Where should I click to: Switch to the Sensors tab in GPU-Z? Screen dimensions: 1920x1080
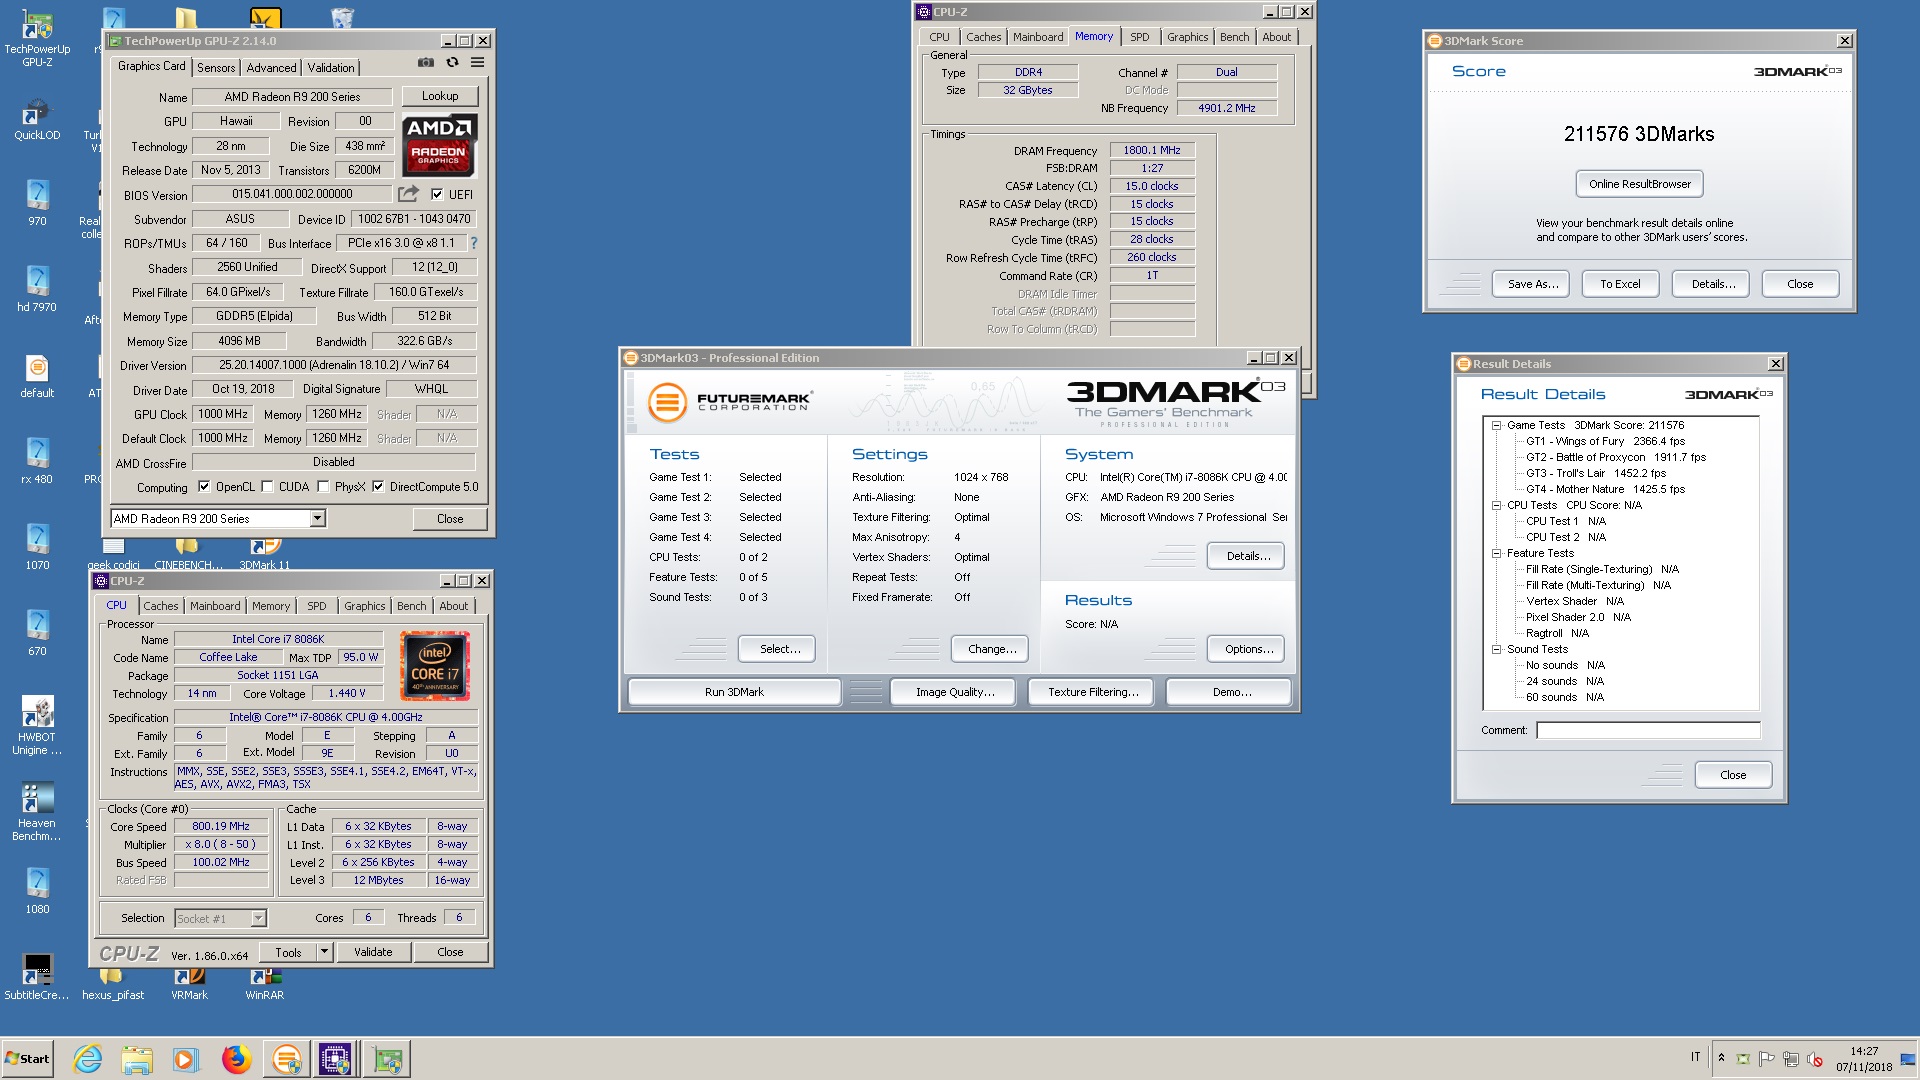point(216,68)
